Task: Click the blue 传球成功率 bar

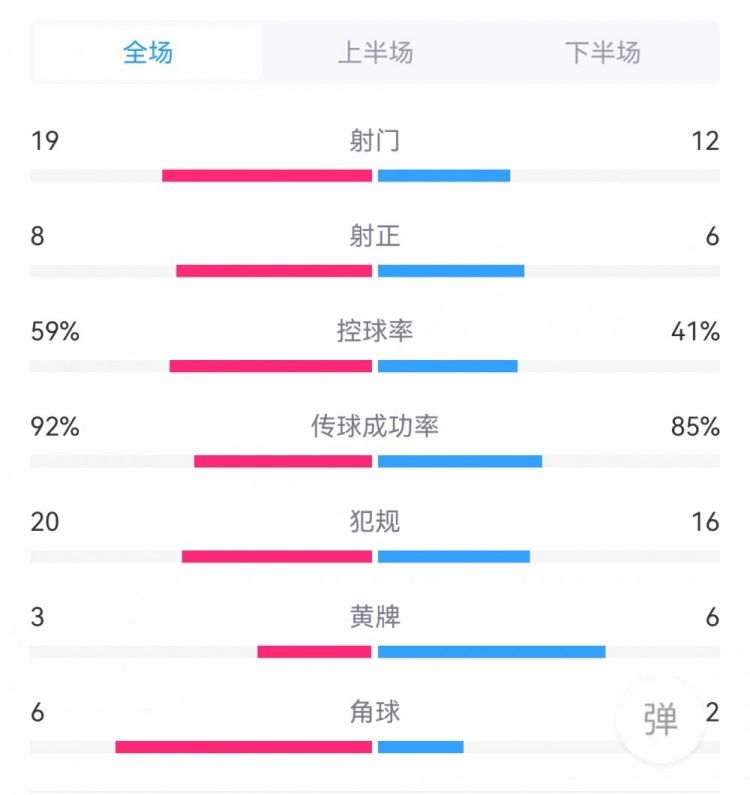Action: 460,461
